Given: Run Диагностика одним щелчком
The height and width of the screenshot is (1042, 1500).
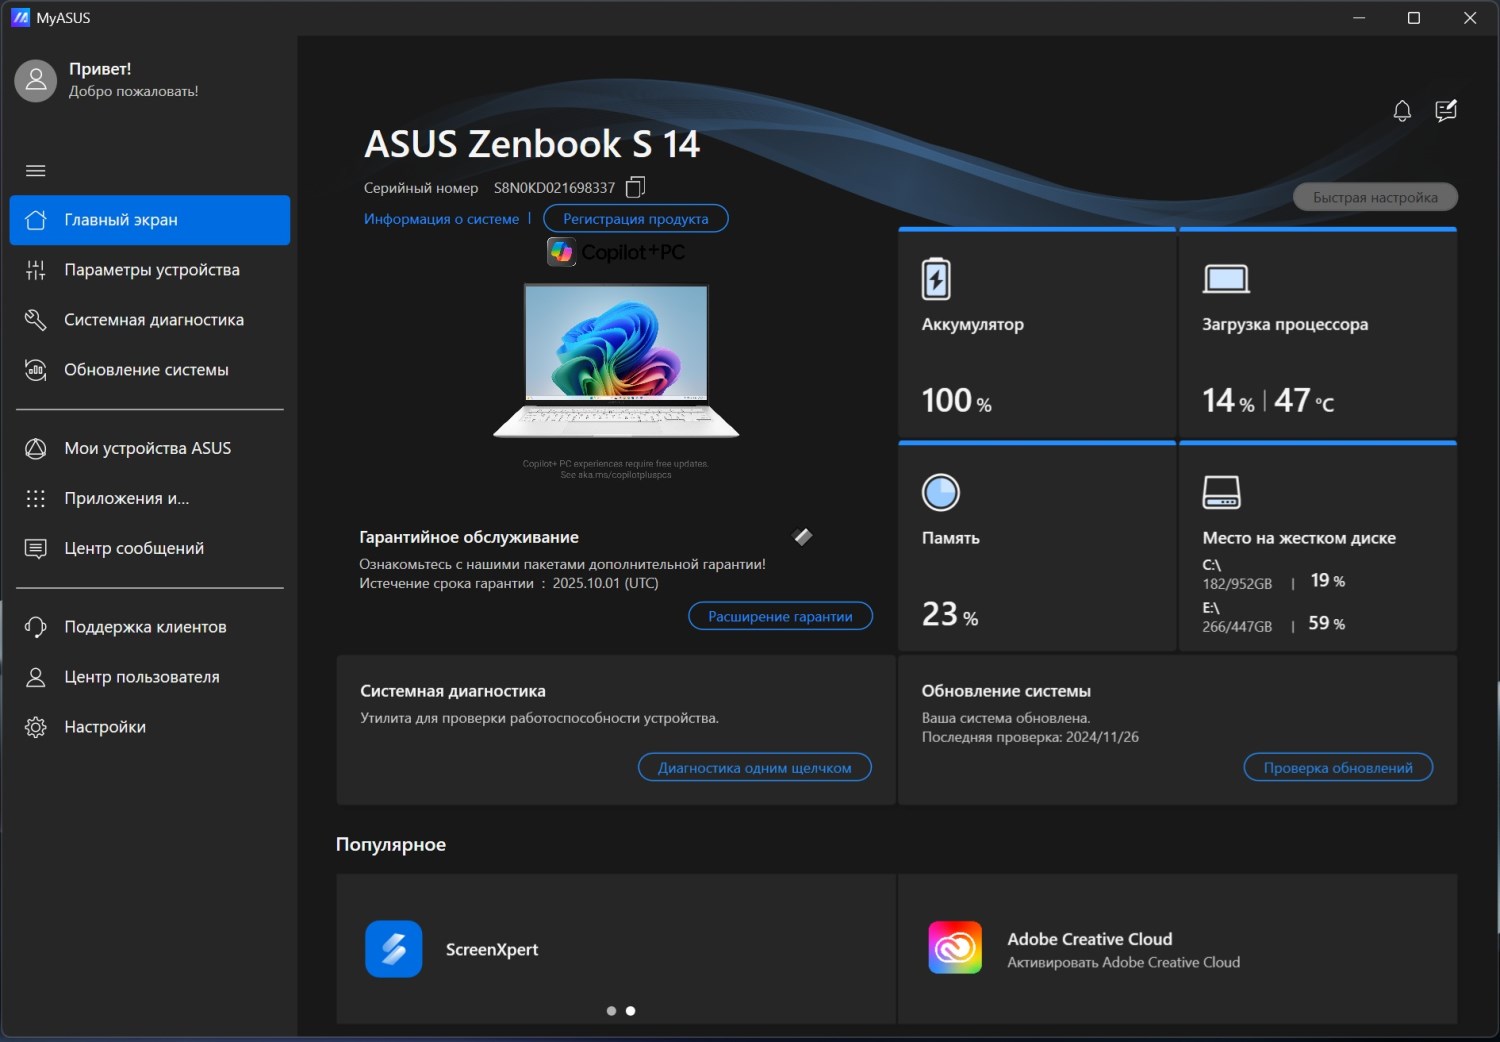Looking at the screenshot, I should [754, 768].
